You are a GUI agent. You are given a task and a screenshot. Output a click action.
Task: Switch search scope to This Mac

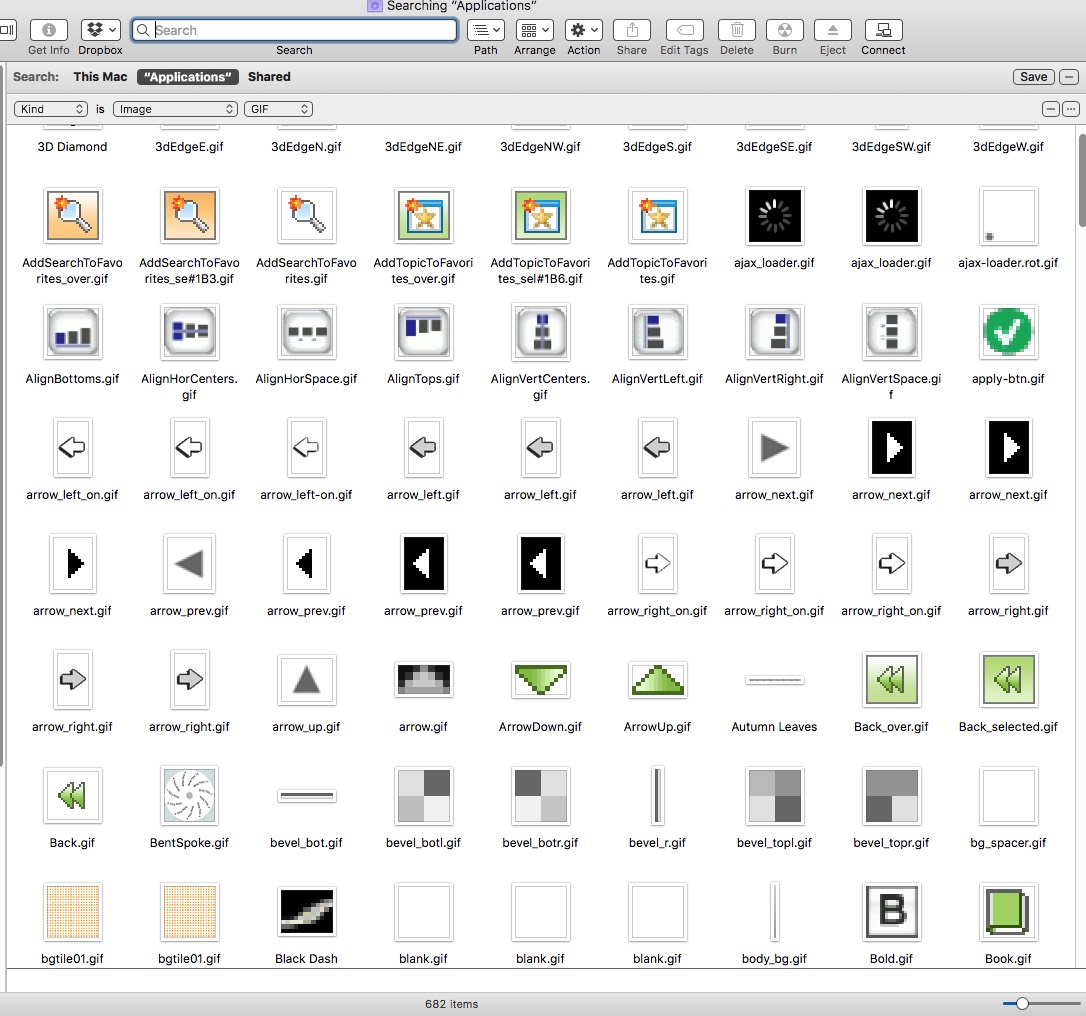tap(99, 77)
